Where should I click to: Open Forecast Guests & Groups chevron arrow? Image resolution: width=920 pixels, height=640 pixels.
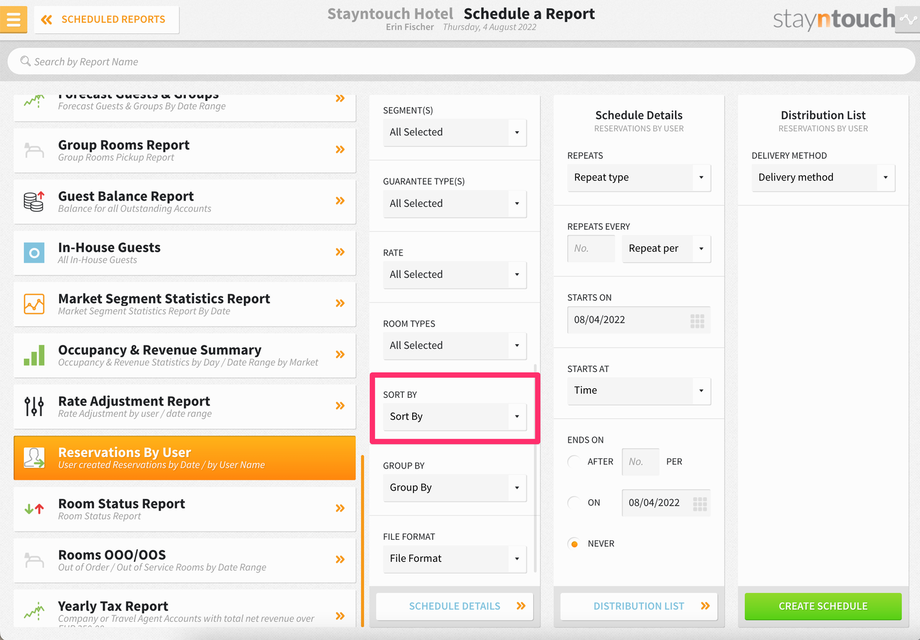[x=340, y=99]
